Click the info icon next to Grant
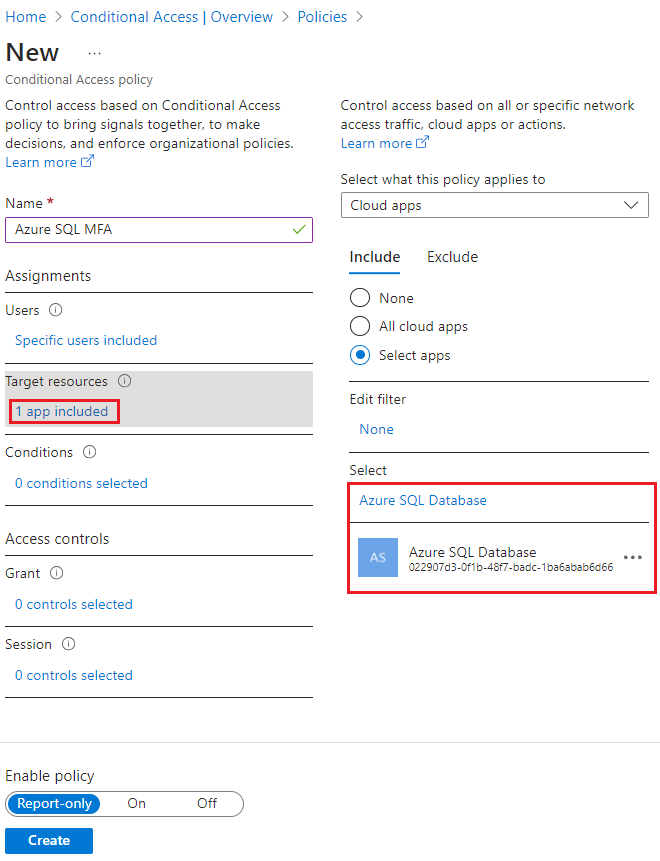 coord(58,573)
